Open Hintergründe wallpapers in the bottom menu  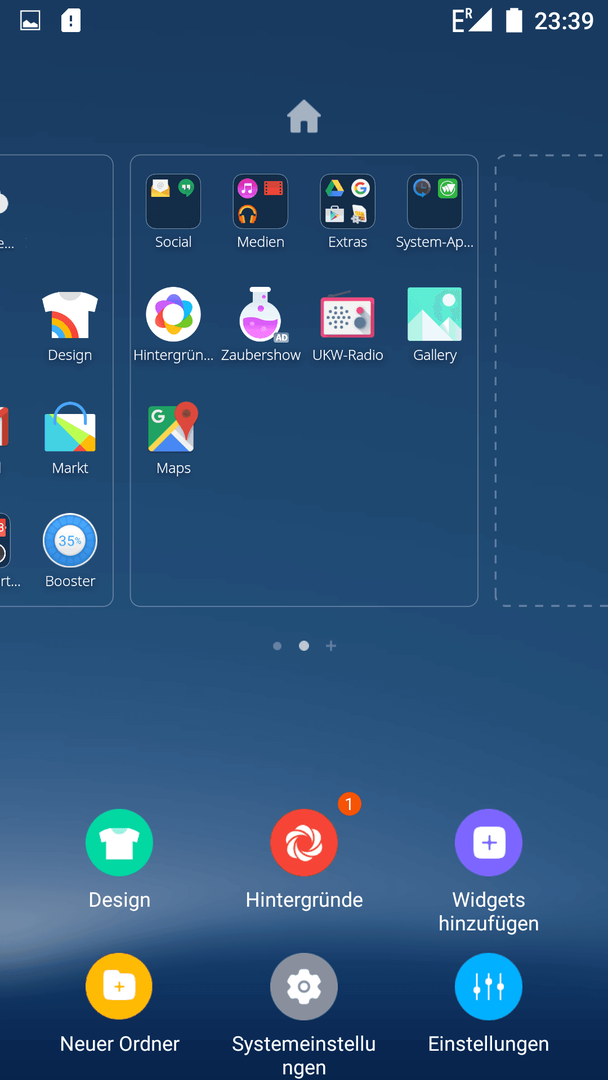(304, 842)
